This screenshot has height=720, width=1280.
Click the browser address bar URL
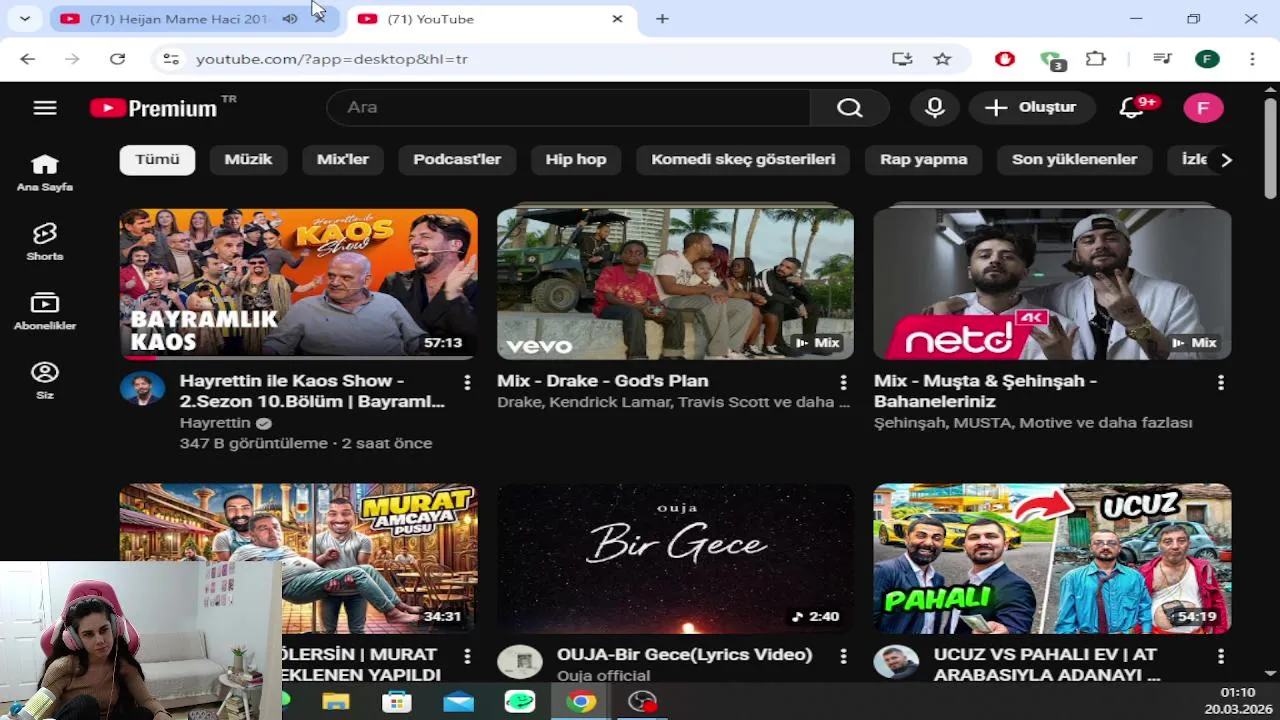pyautogui.click(x=332, y=59)
